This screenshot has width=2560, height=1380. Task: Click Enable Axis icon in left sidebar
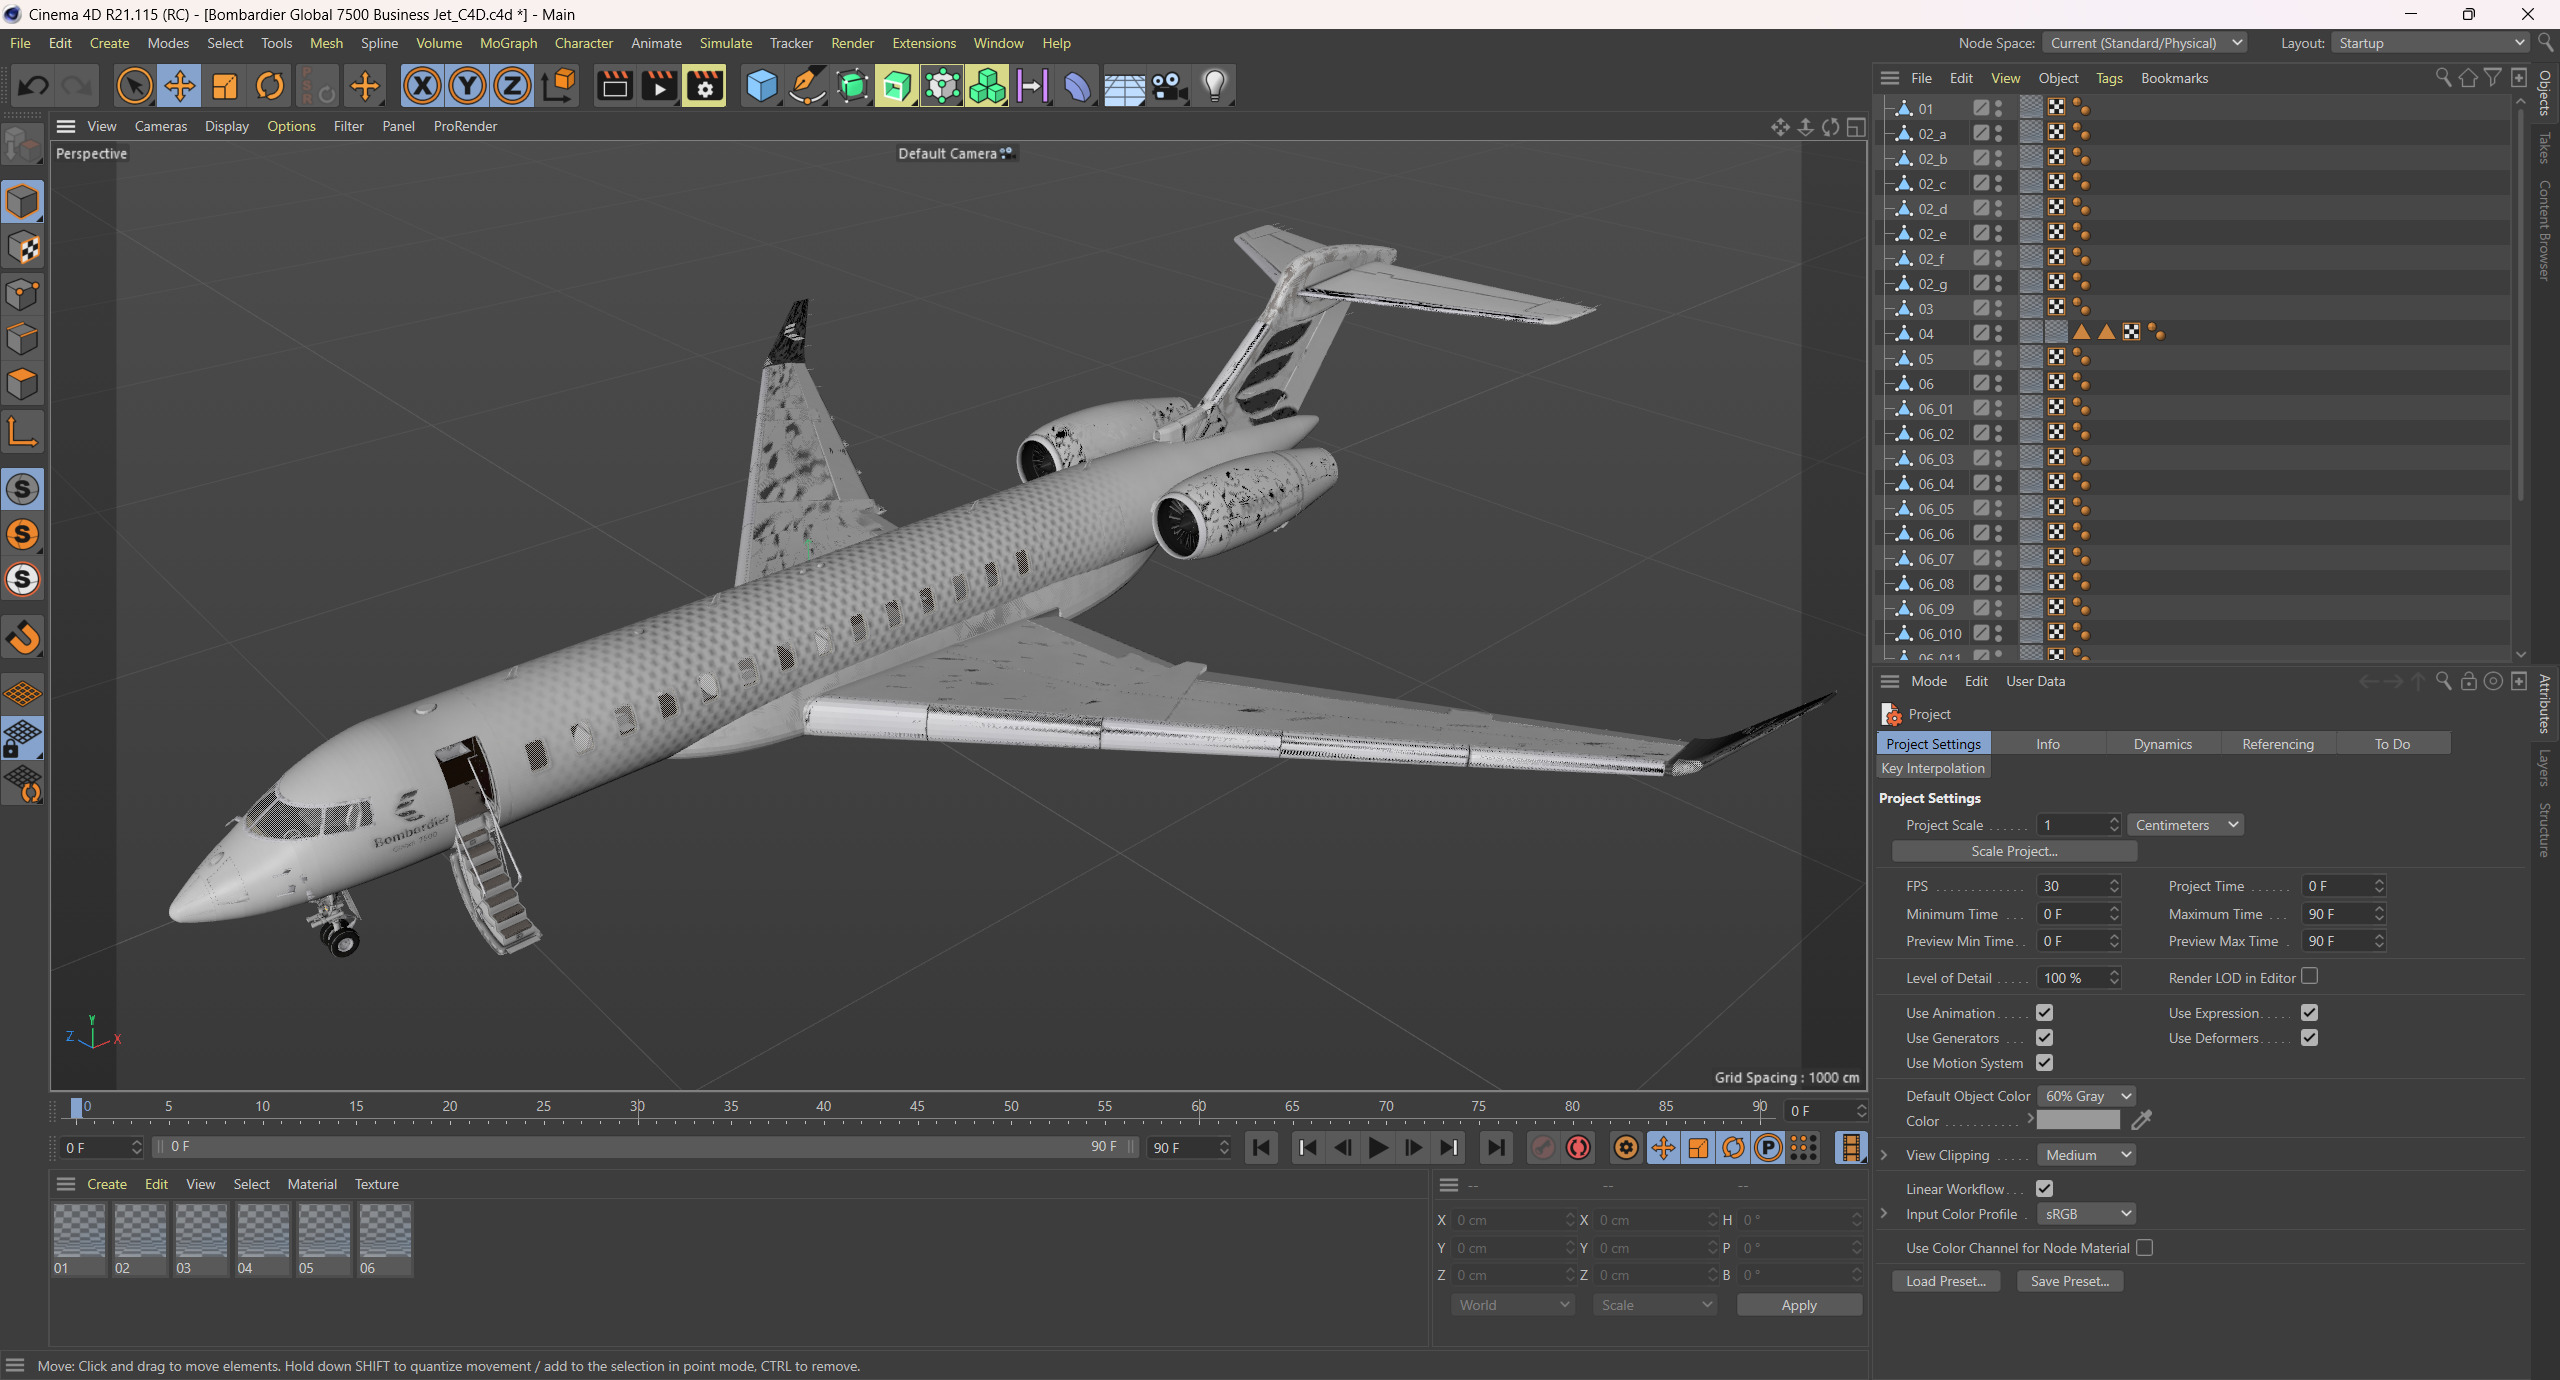click(x=23, y=432)
